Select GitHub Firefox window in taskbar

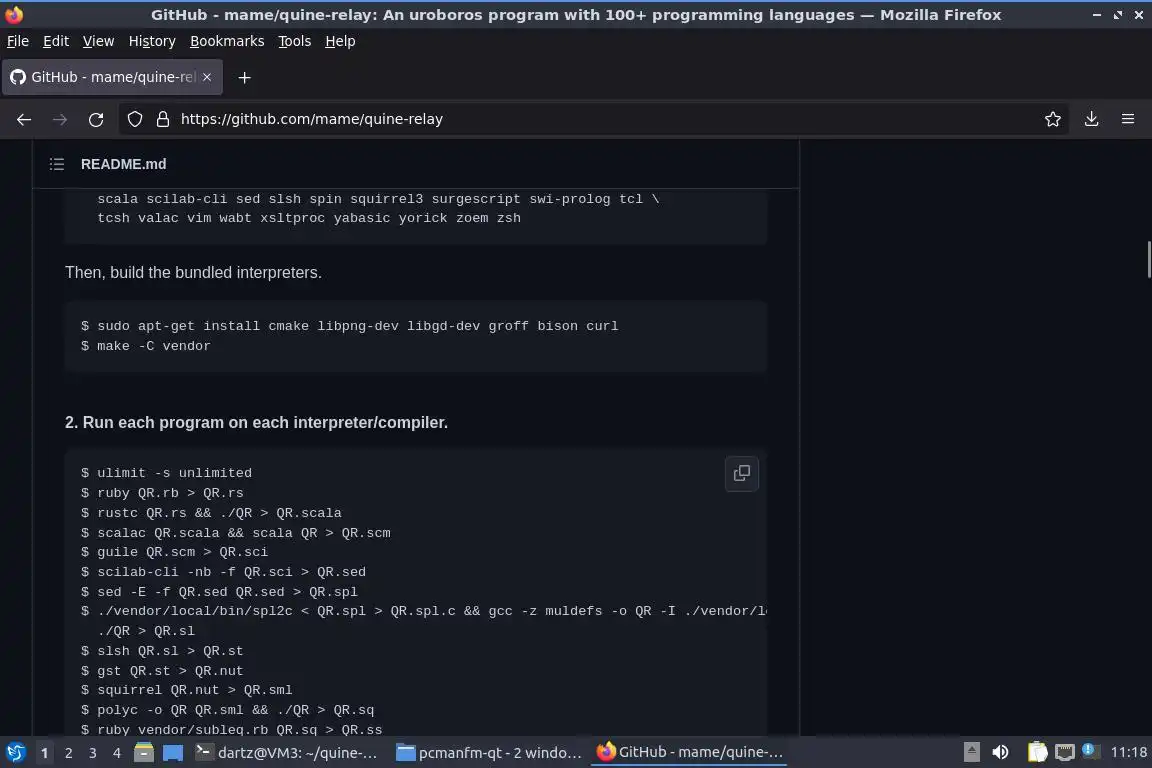[x=689, y=753]
